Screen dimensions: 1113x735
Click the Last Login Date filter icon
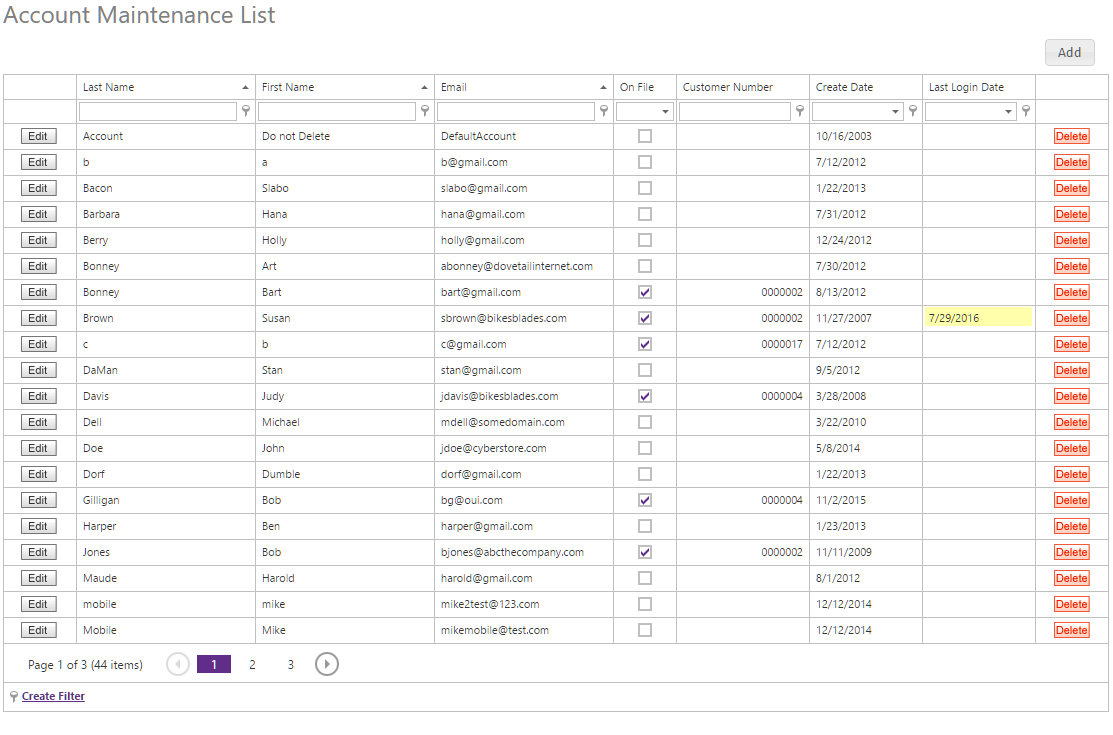[x=1026, y=111]
